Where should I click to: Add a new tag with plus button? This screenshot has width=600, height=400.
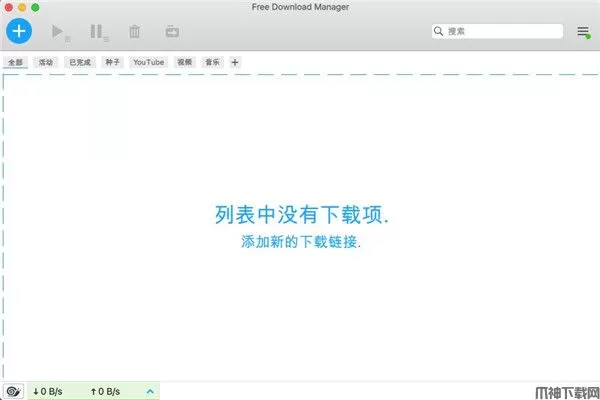point(235,62)
